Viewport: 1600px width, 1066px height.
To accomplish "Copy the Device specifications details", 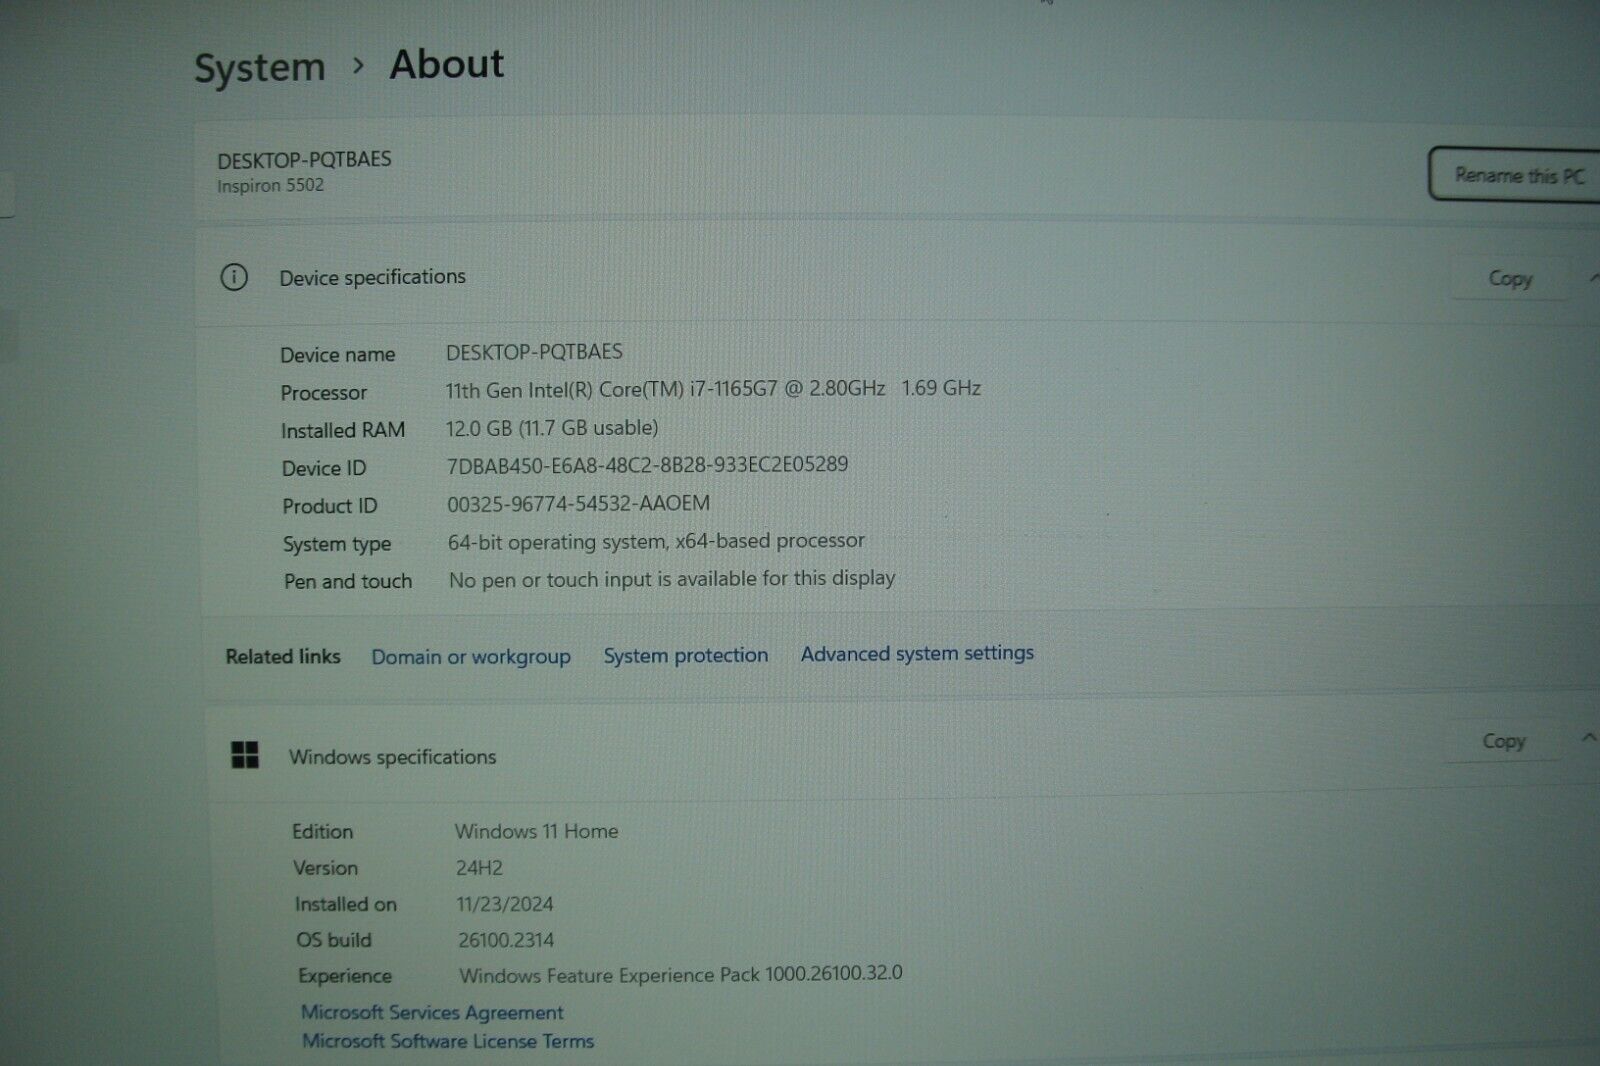I will 1510,278.
